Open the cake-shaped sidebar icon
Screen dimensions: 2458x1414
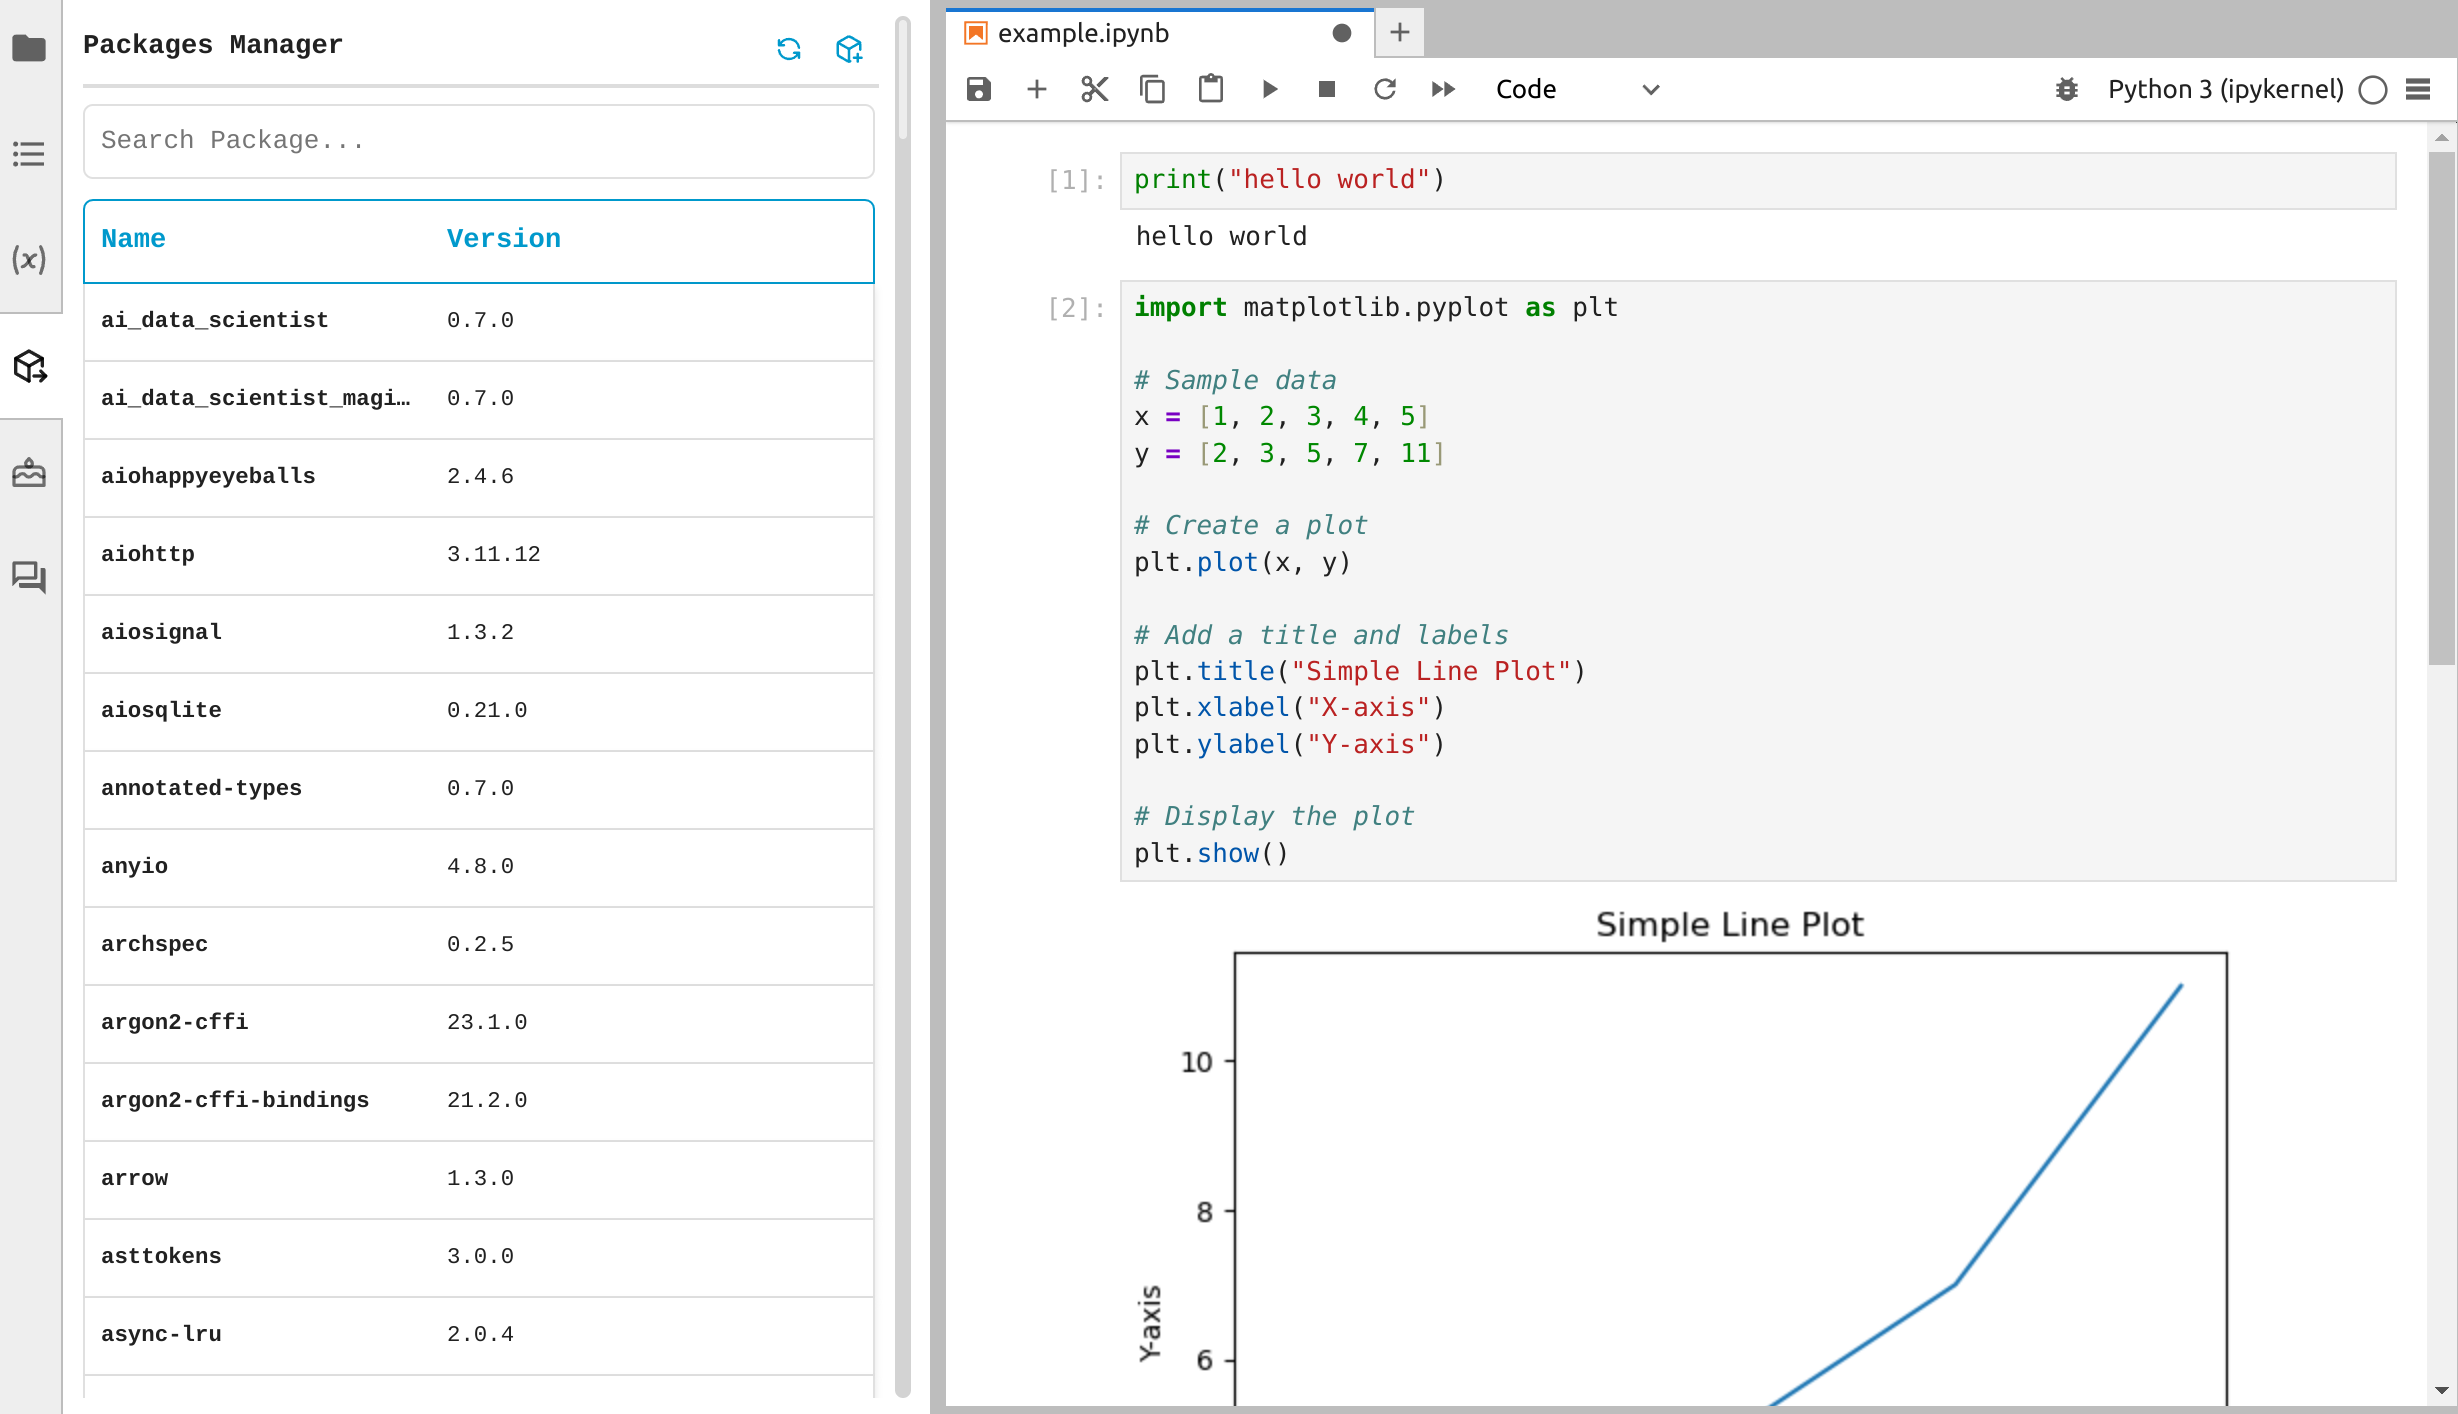(x=29, y=472)
